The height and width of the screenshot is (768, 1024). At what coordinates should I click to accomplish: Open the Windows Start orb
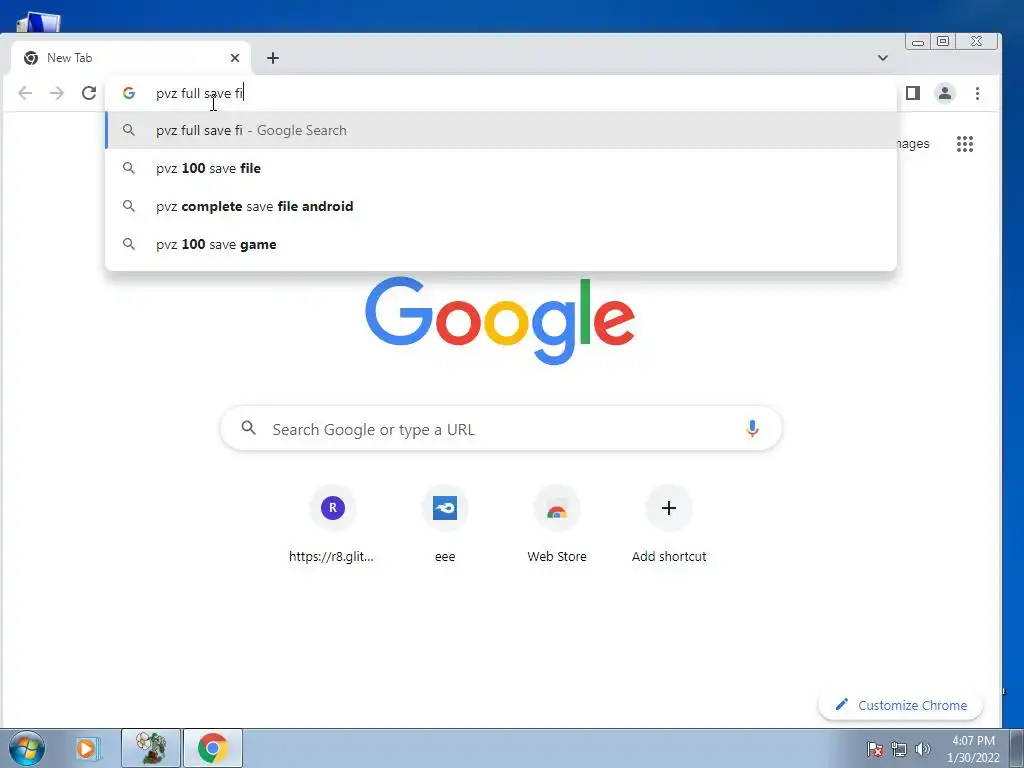tap(26, 748)
